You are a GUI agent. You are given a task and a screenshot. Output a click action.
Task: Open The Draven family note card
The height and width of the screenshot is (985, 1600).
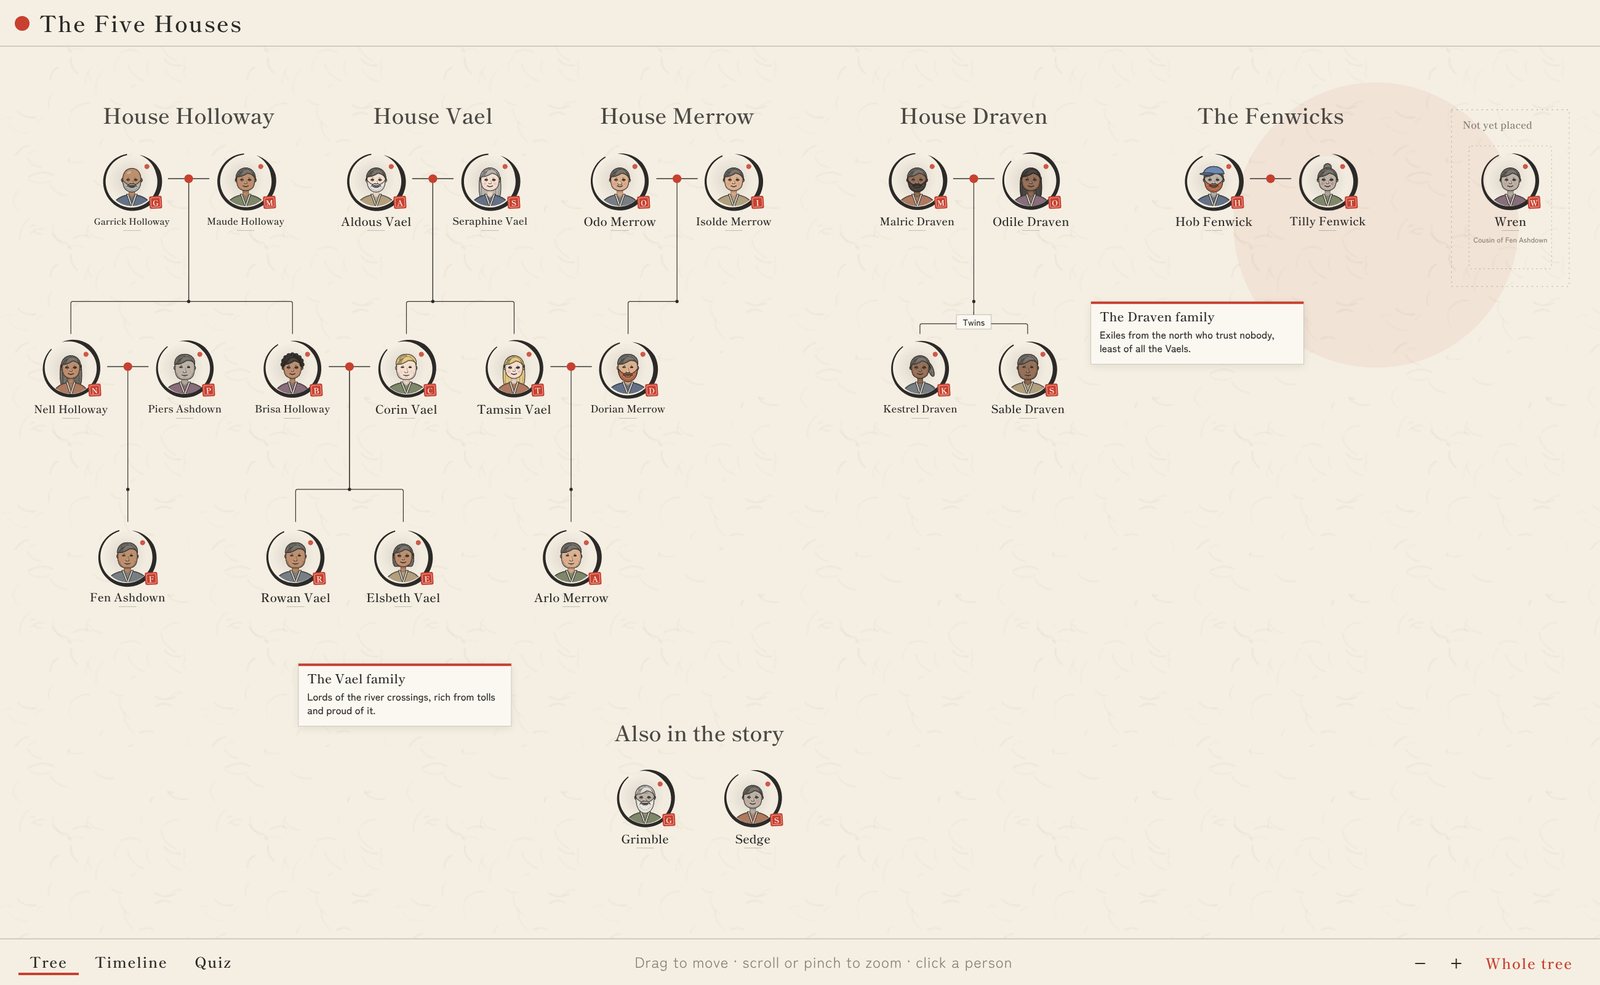click(x=1197, y=333)
